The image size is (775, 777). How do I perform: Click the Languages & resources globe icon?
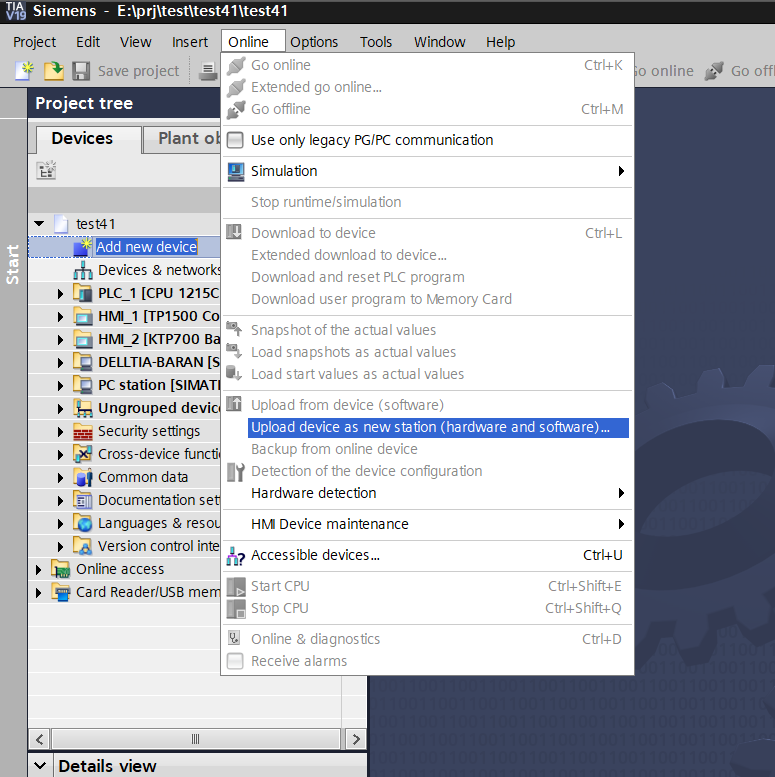click(x=83, y=523)
